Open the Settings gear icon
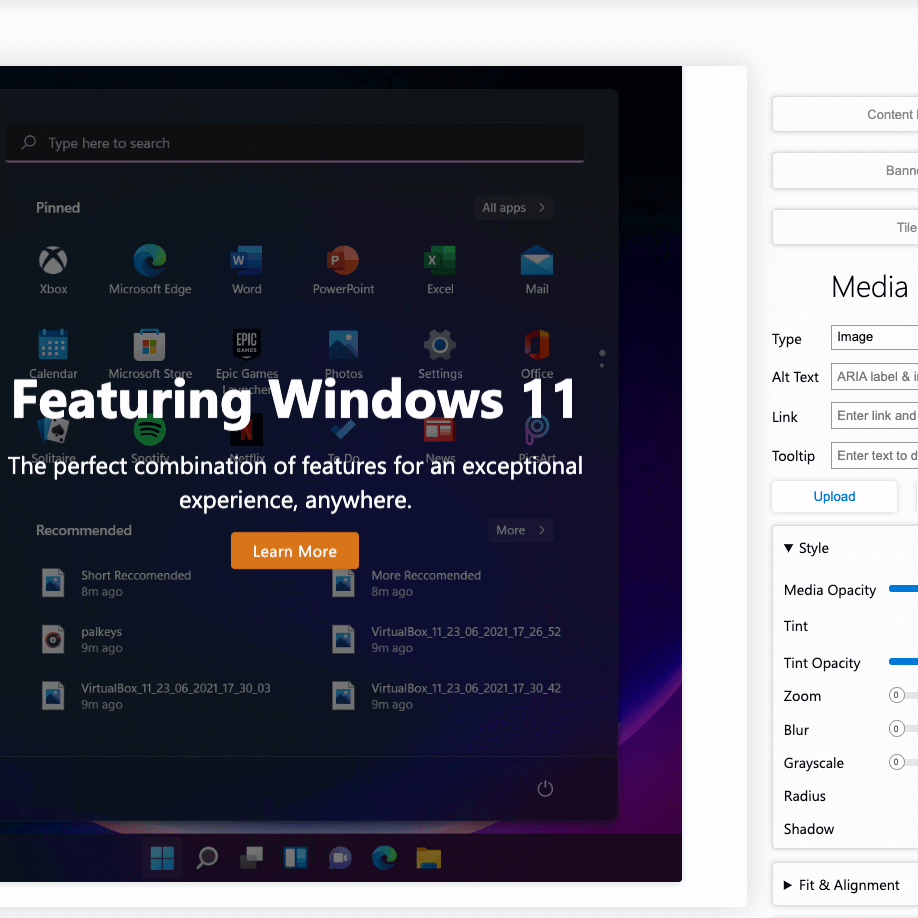 pos(440,345)
